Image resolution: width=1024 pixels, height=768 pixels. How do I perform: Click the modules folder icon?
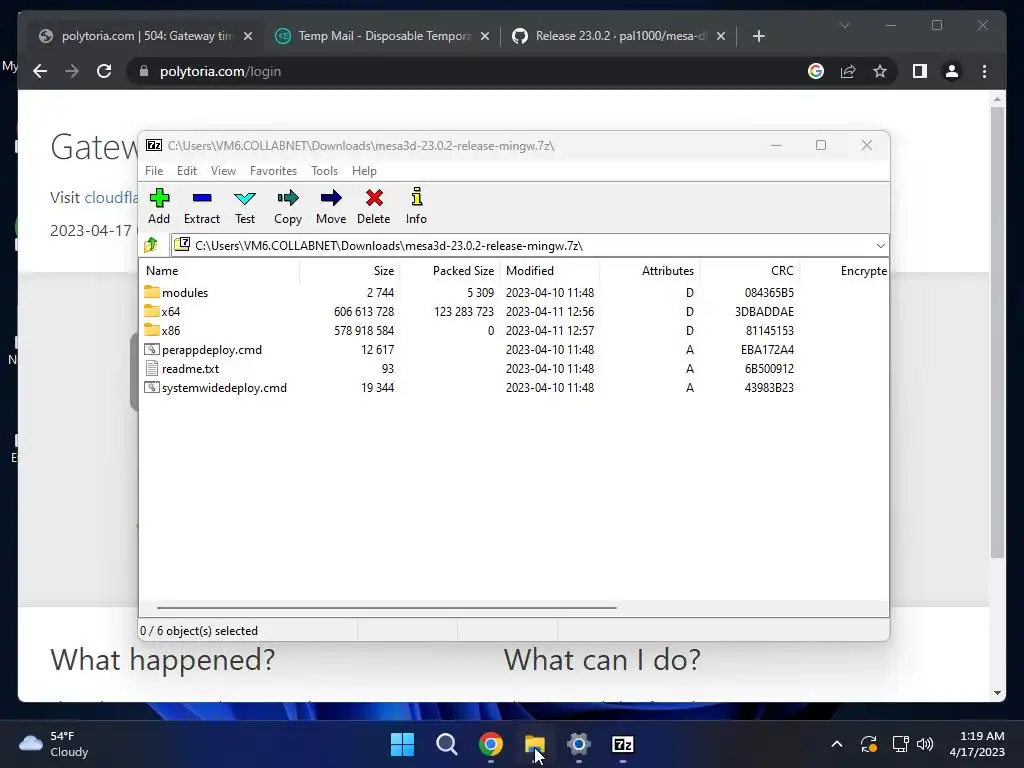pos(152,292)
